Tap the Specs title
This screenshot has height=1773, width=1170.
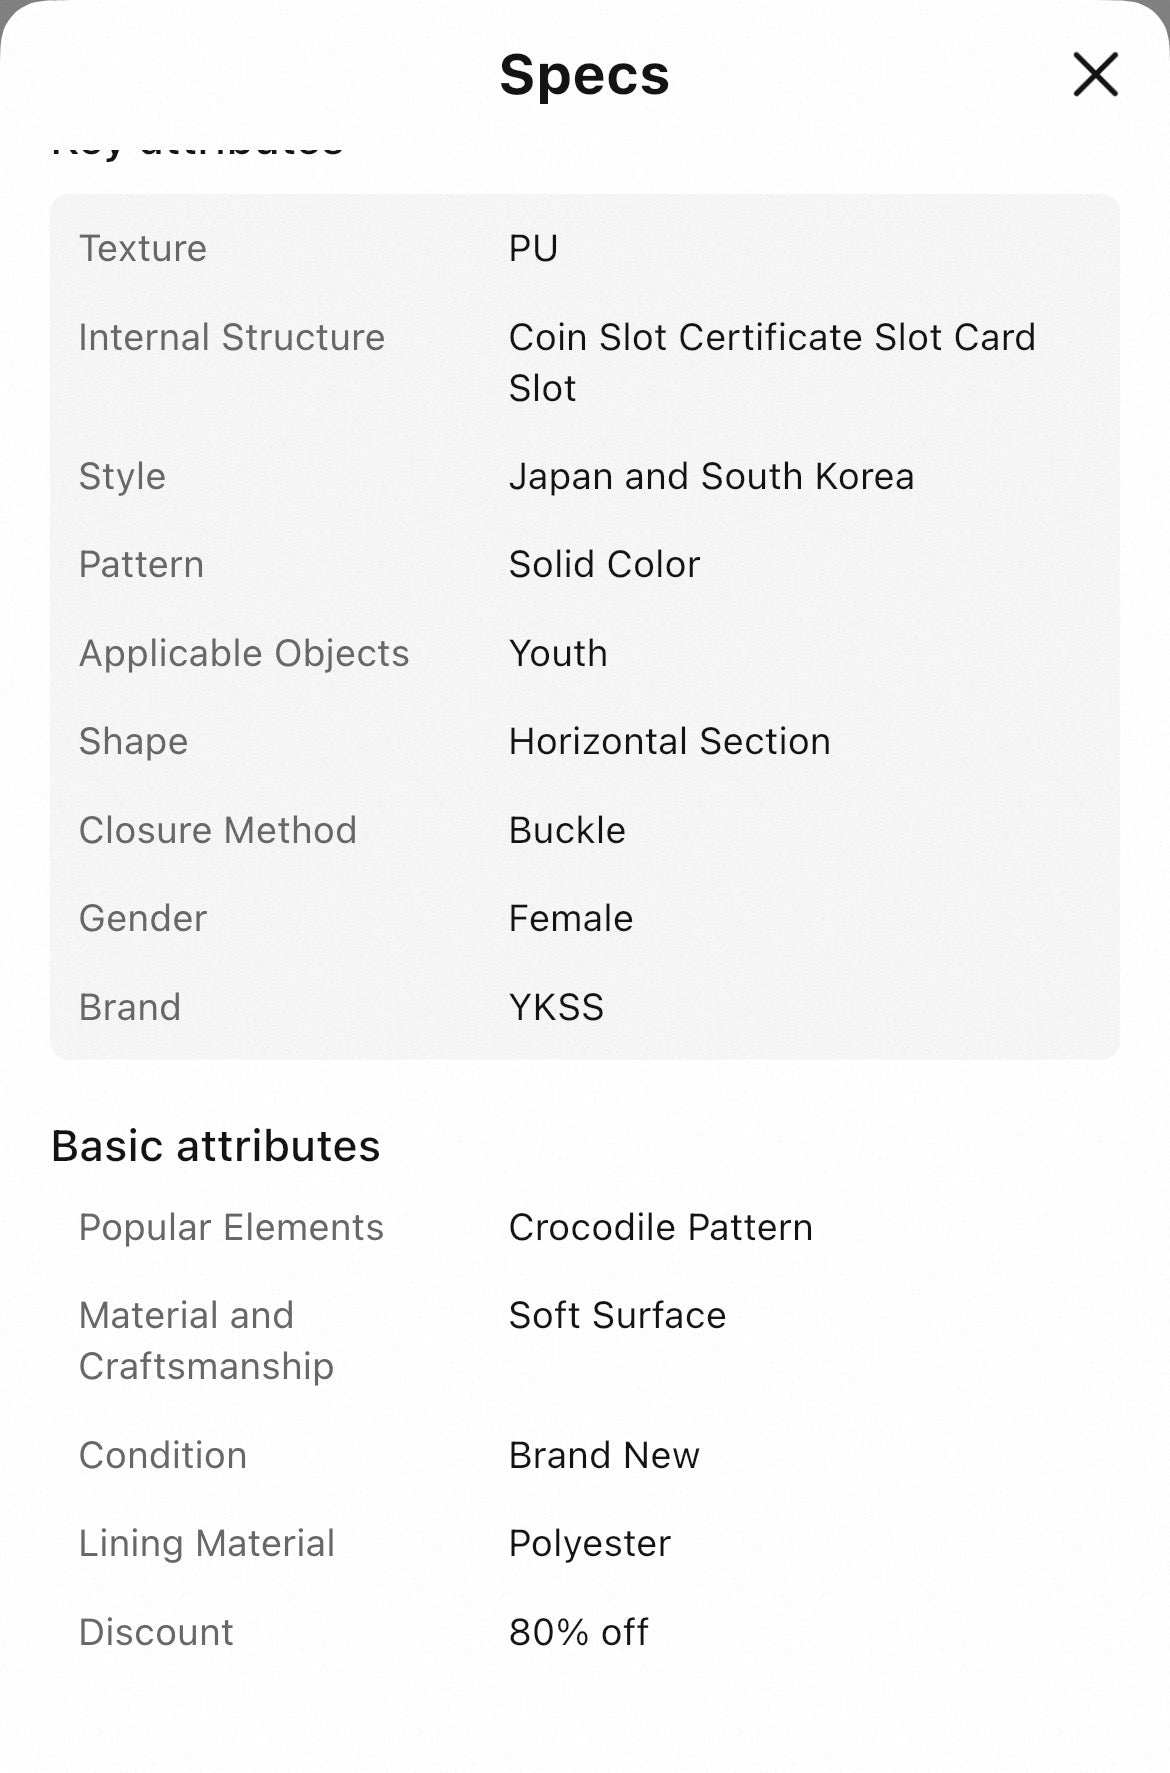coord(584,75)
